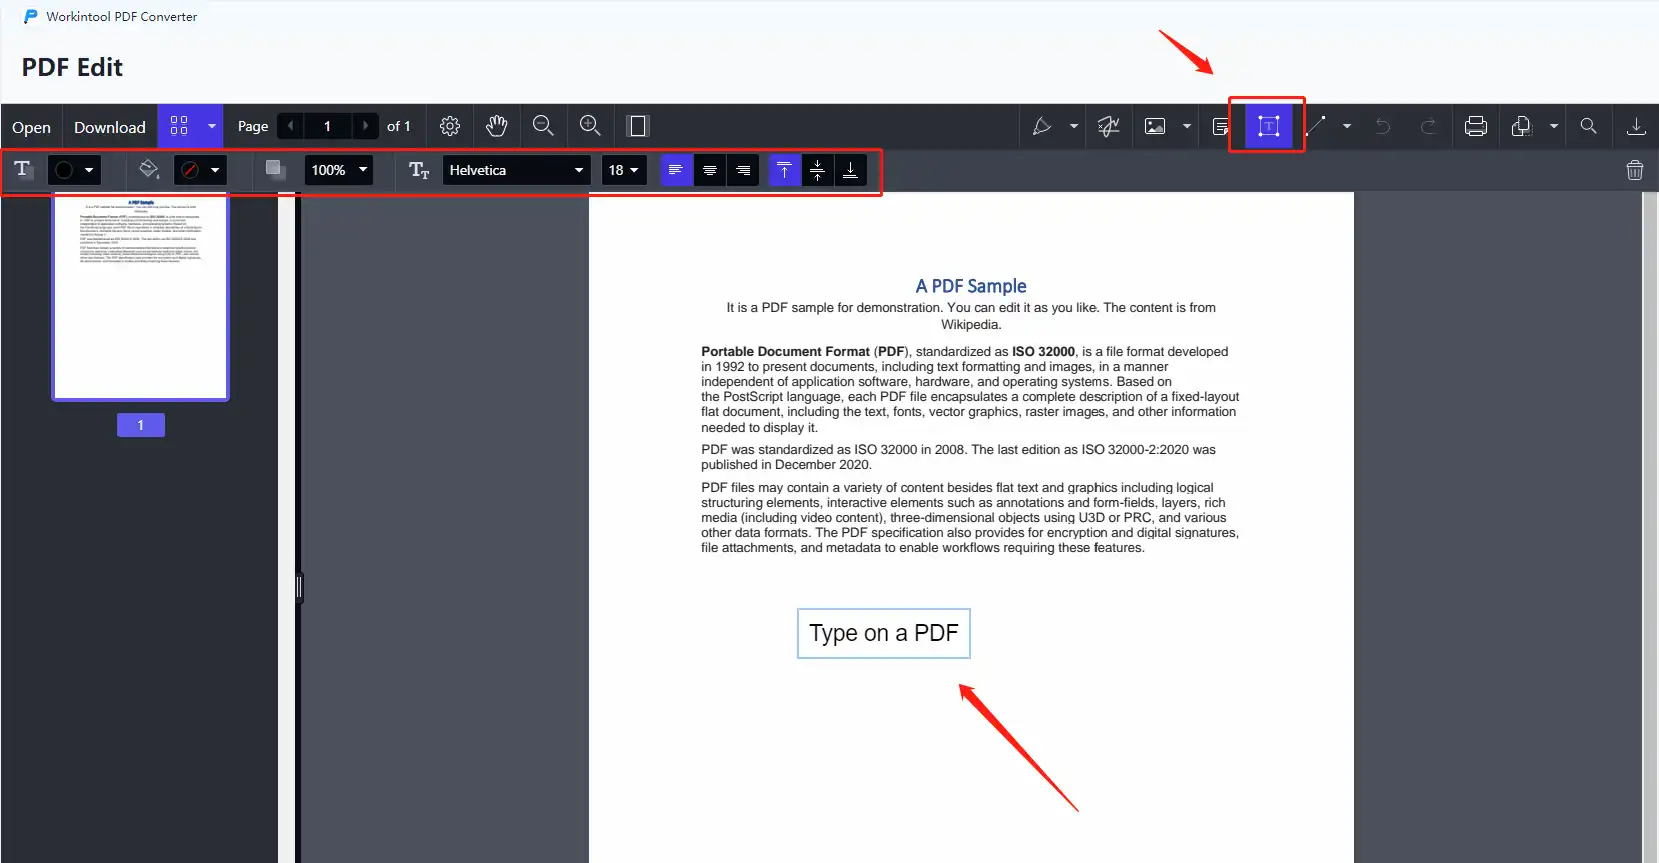The width and height of the screenshot is (1659, 863).
Task: Open the black text color swatch
Action: [x=74, y=170]
